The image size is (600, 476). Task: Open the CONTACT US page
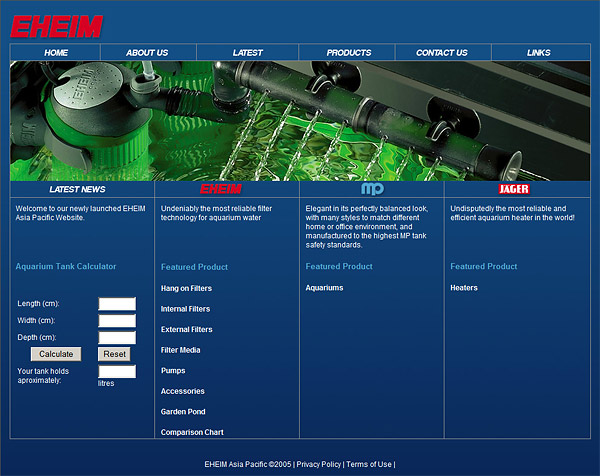click(442, 53)
